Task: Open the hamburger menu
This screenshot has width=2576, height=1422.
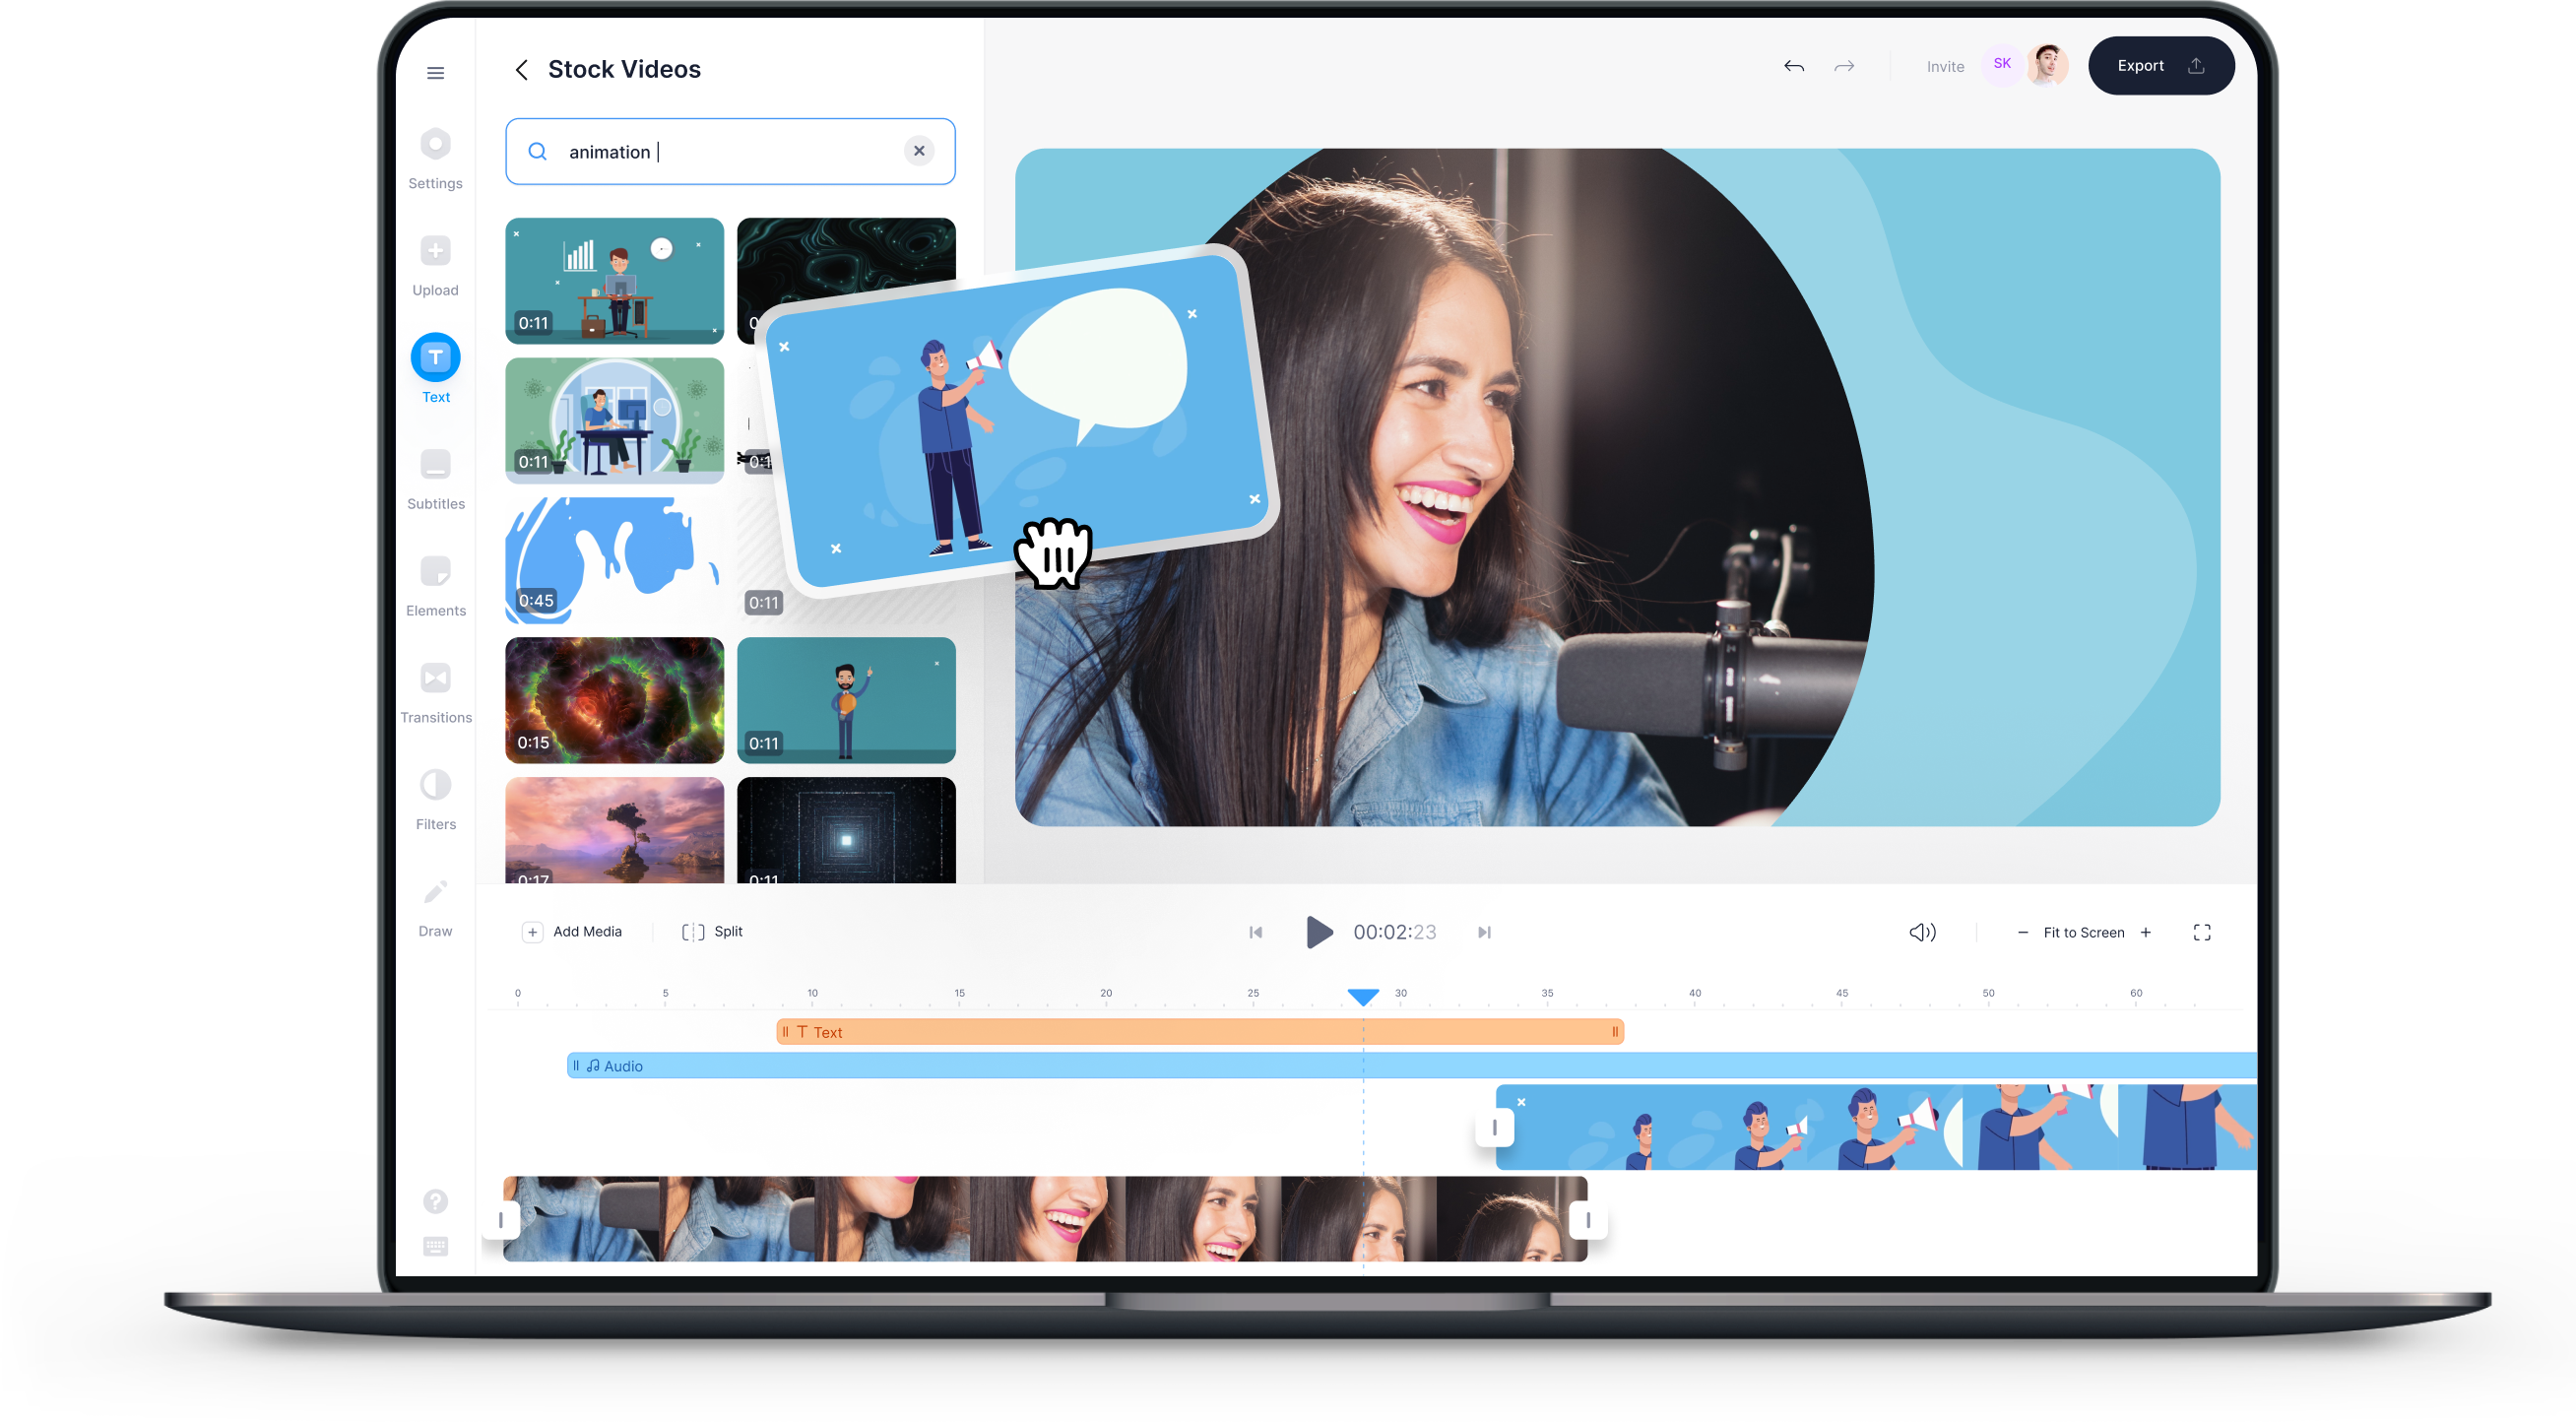Action: coord(435,72)
